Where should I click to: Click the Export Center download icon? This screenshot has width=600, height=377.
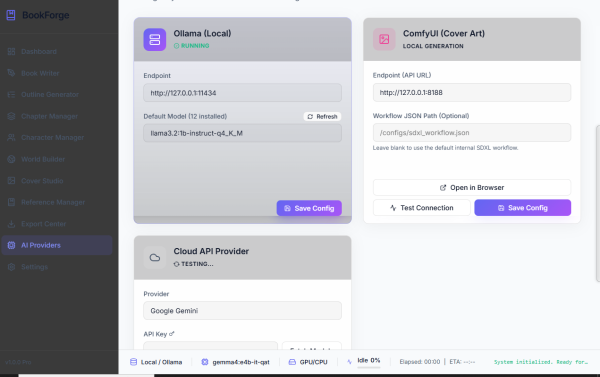pos(11,224)
